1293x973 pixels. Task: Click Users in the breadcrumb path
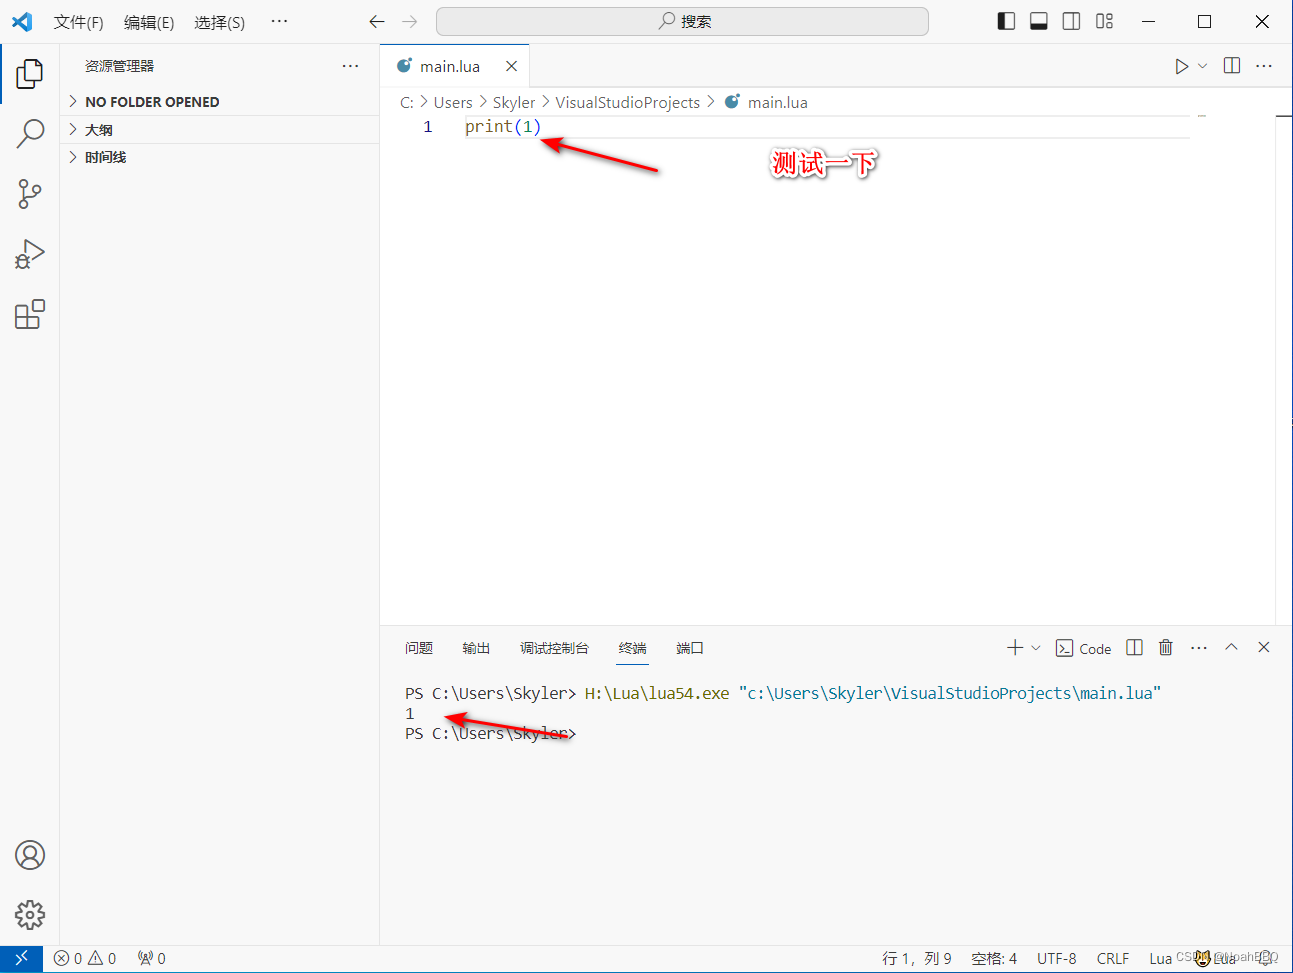point(453,102)
